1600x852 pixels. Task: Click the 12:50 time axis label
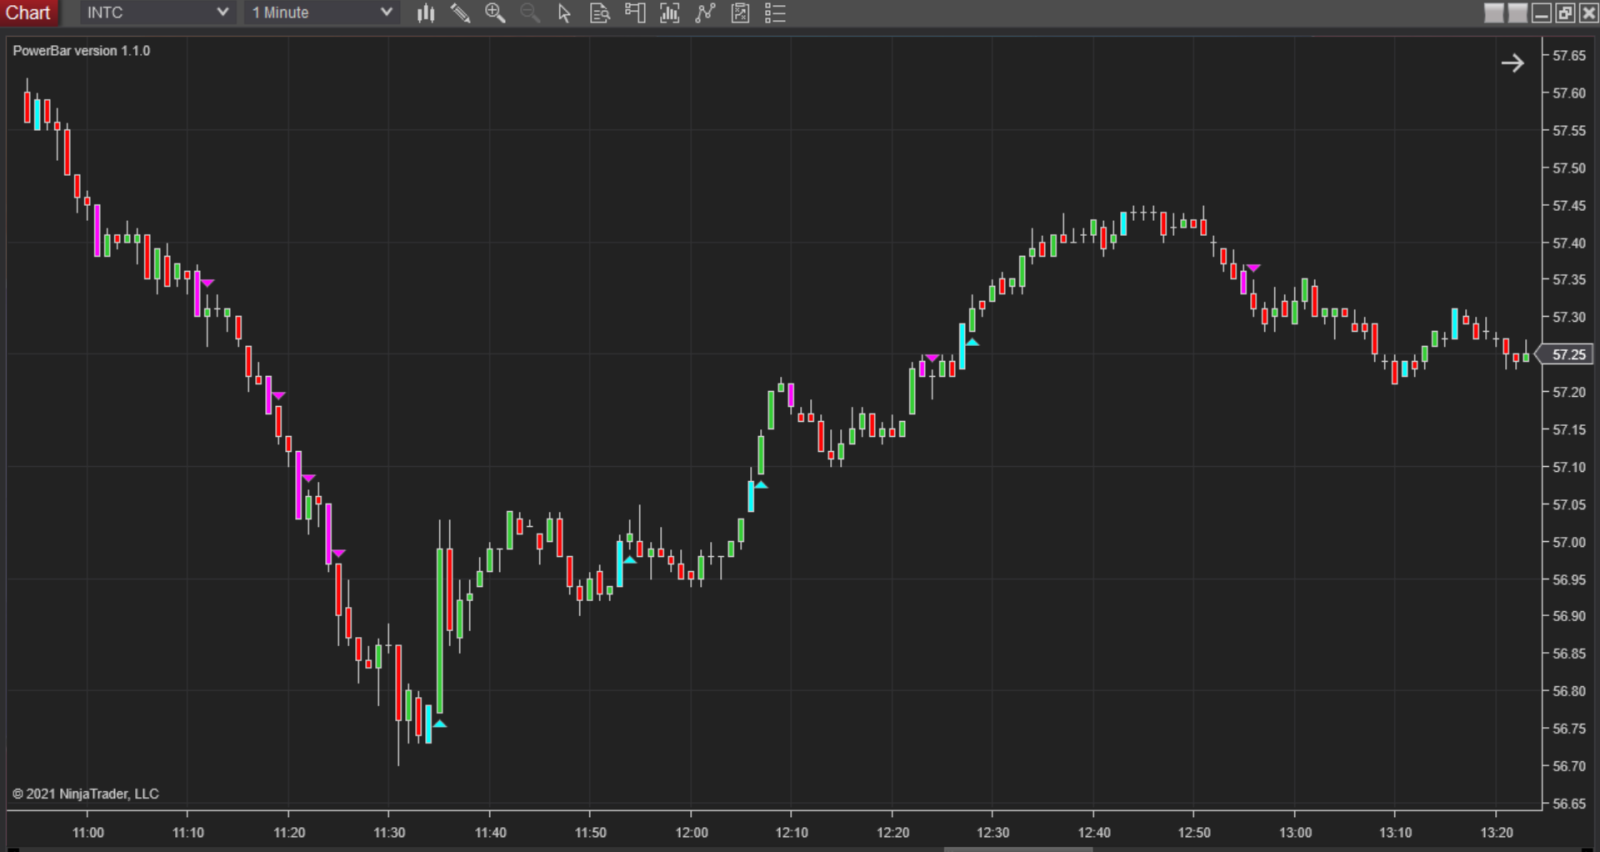point(1194,833)
